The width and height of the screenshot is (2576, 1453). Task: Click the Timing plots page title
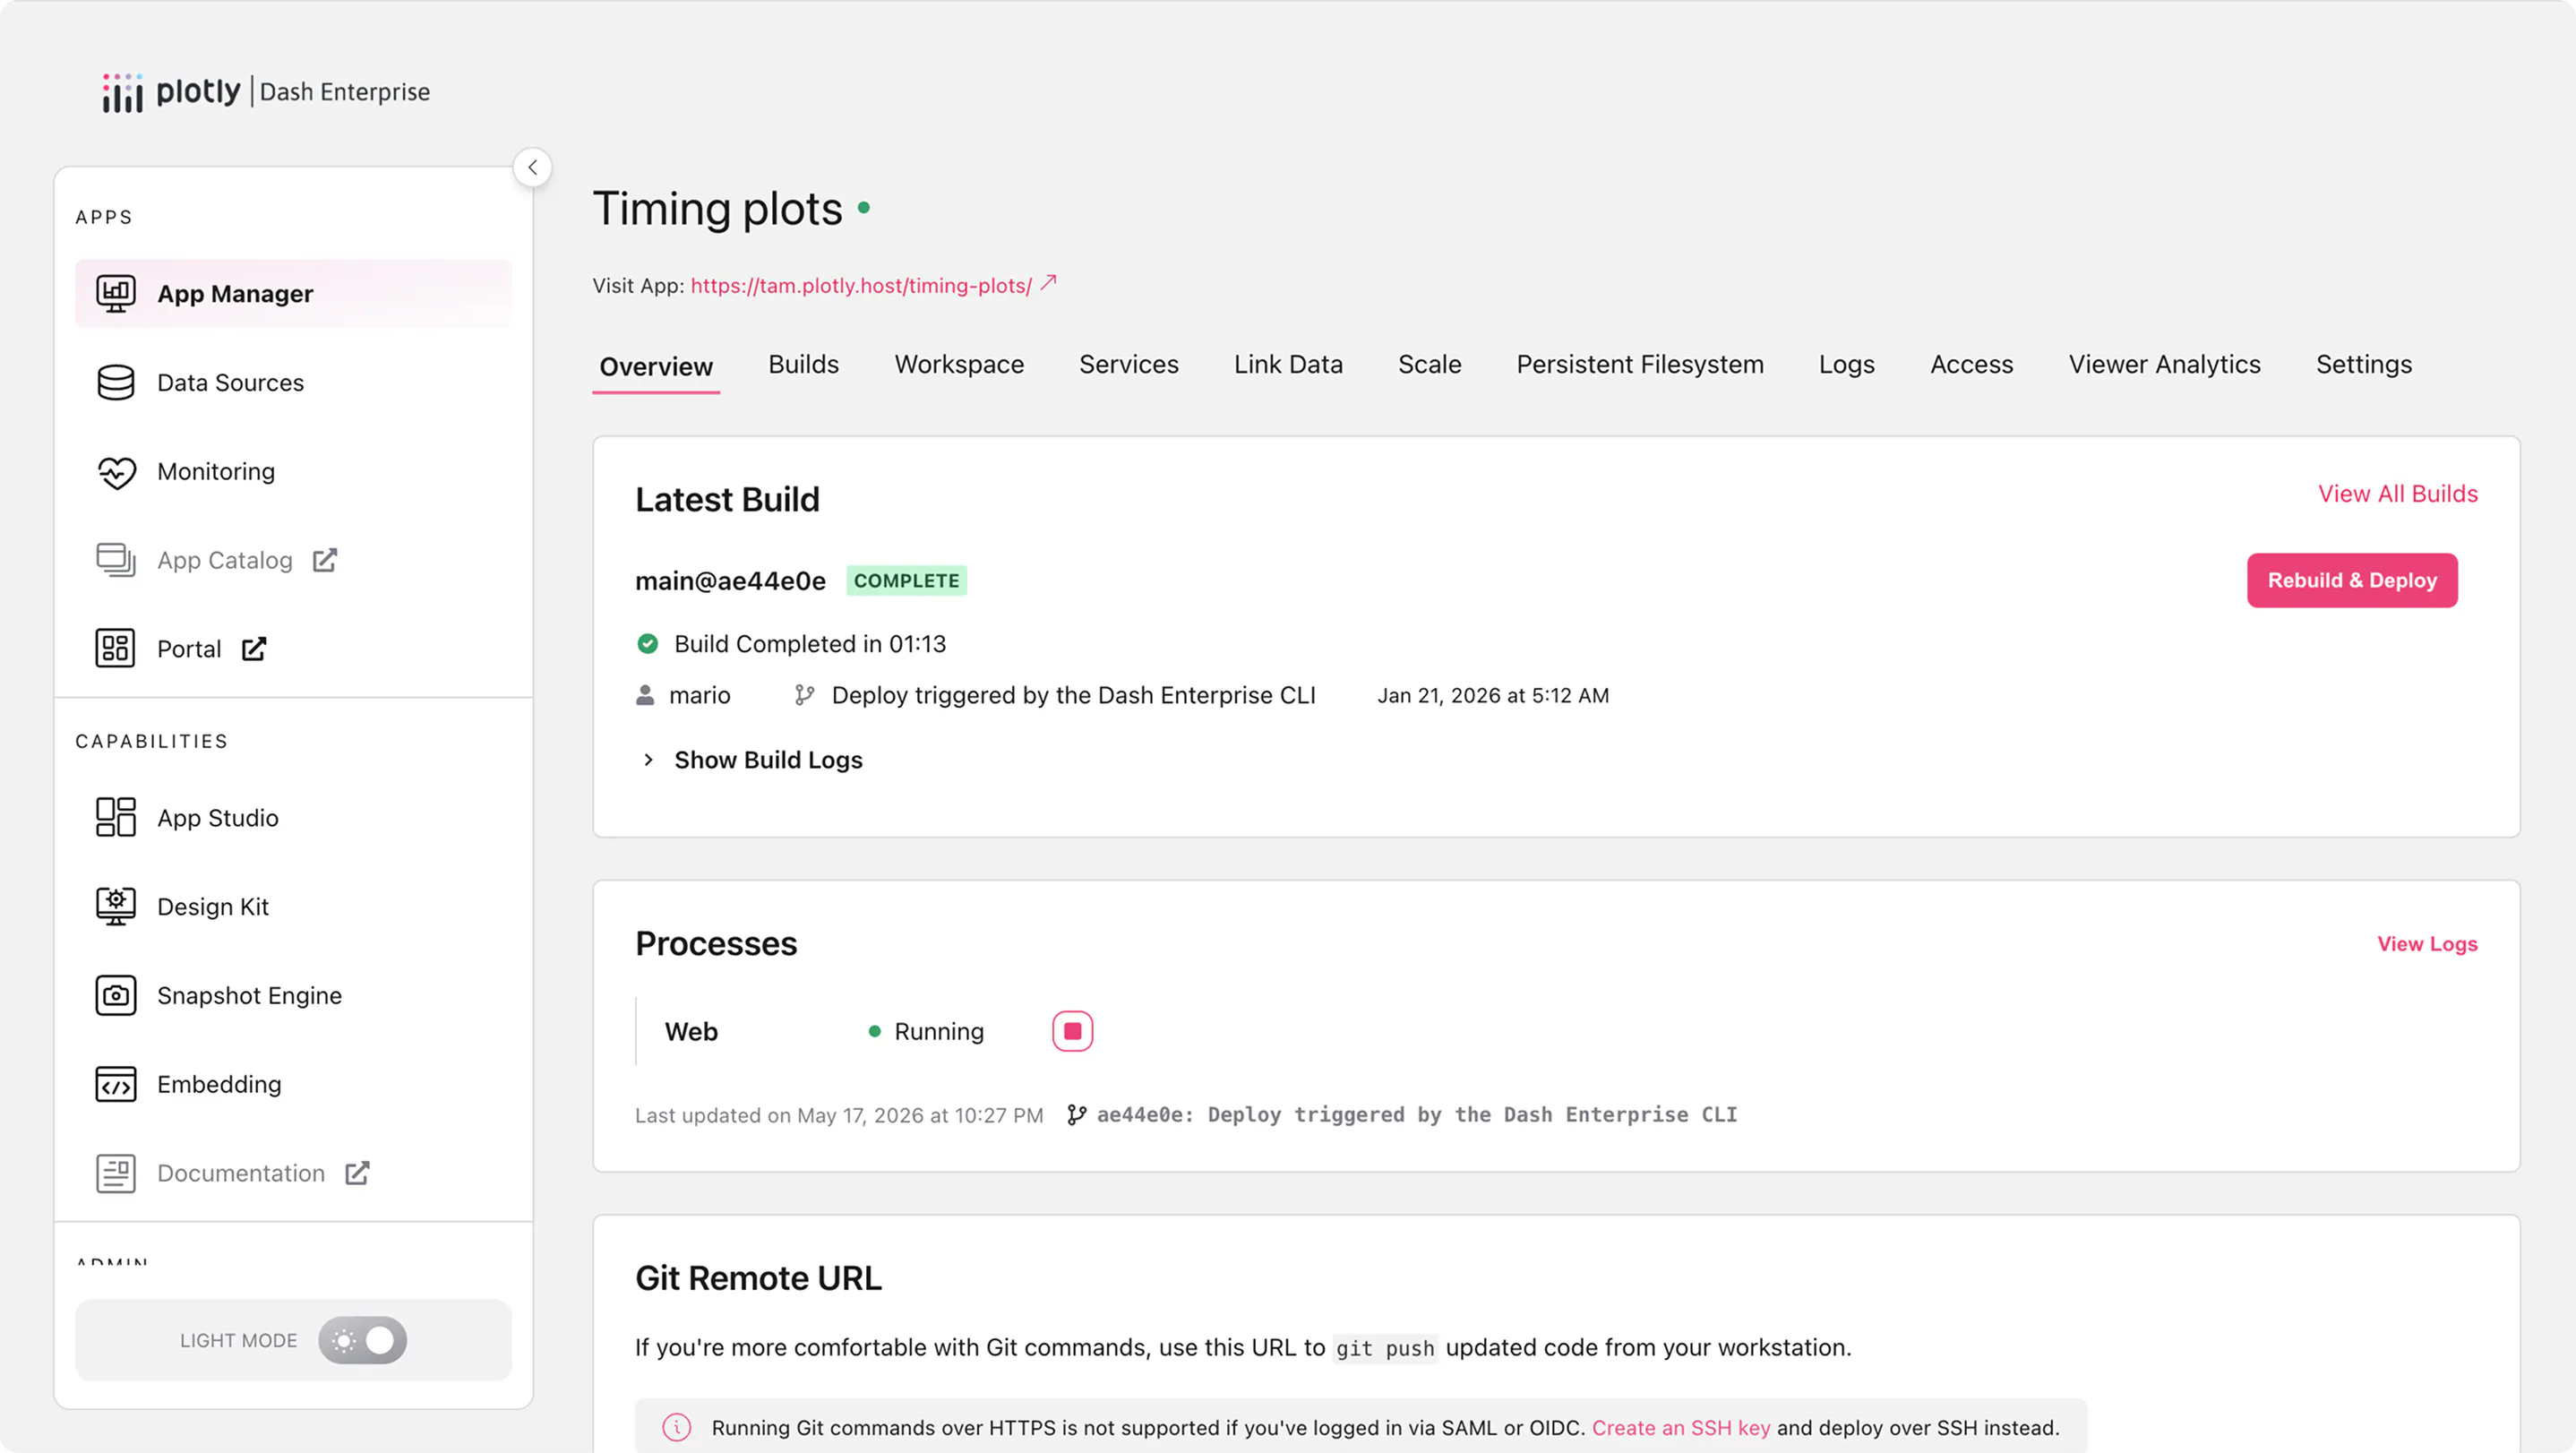(x=717, y=209)
